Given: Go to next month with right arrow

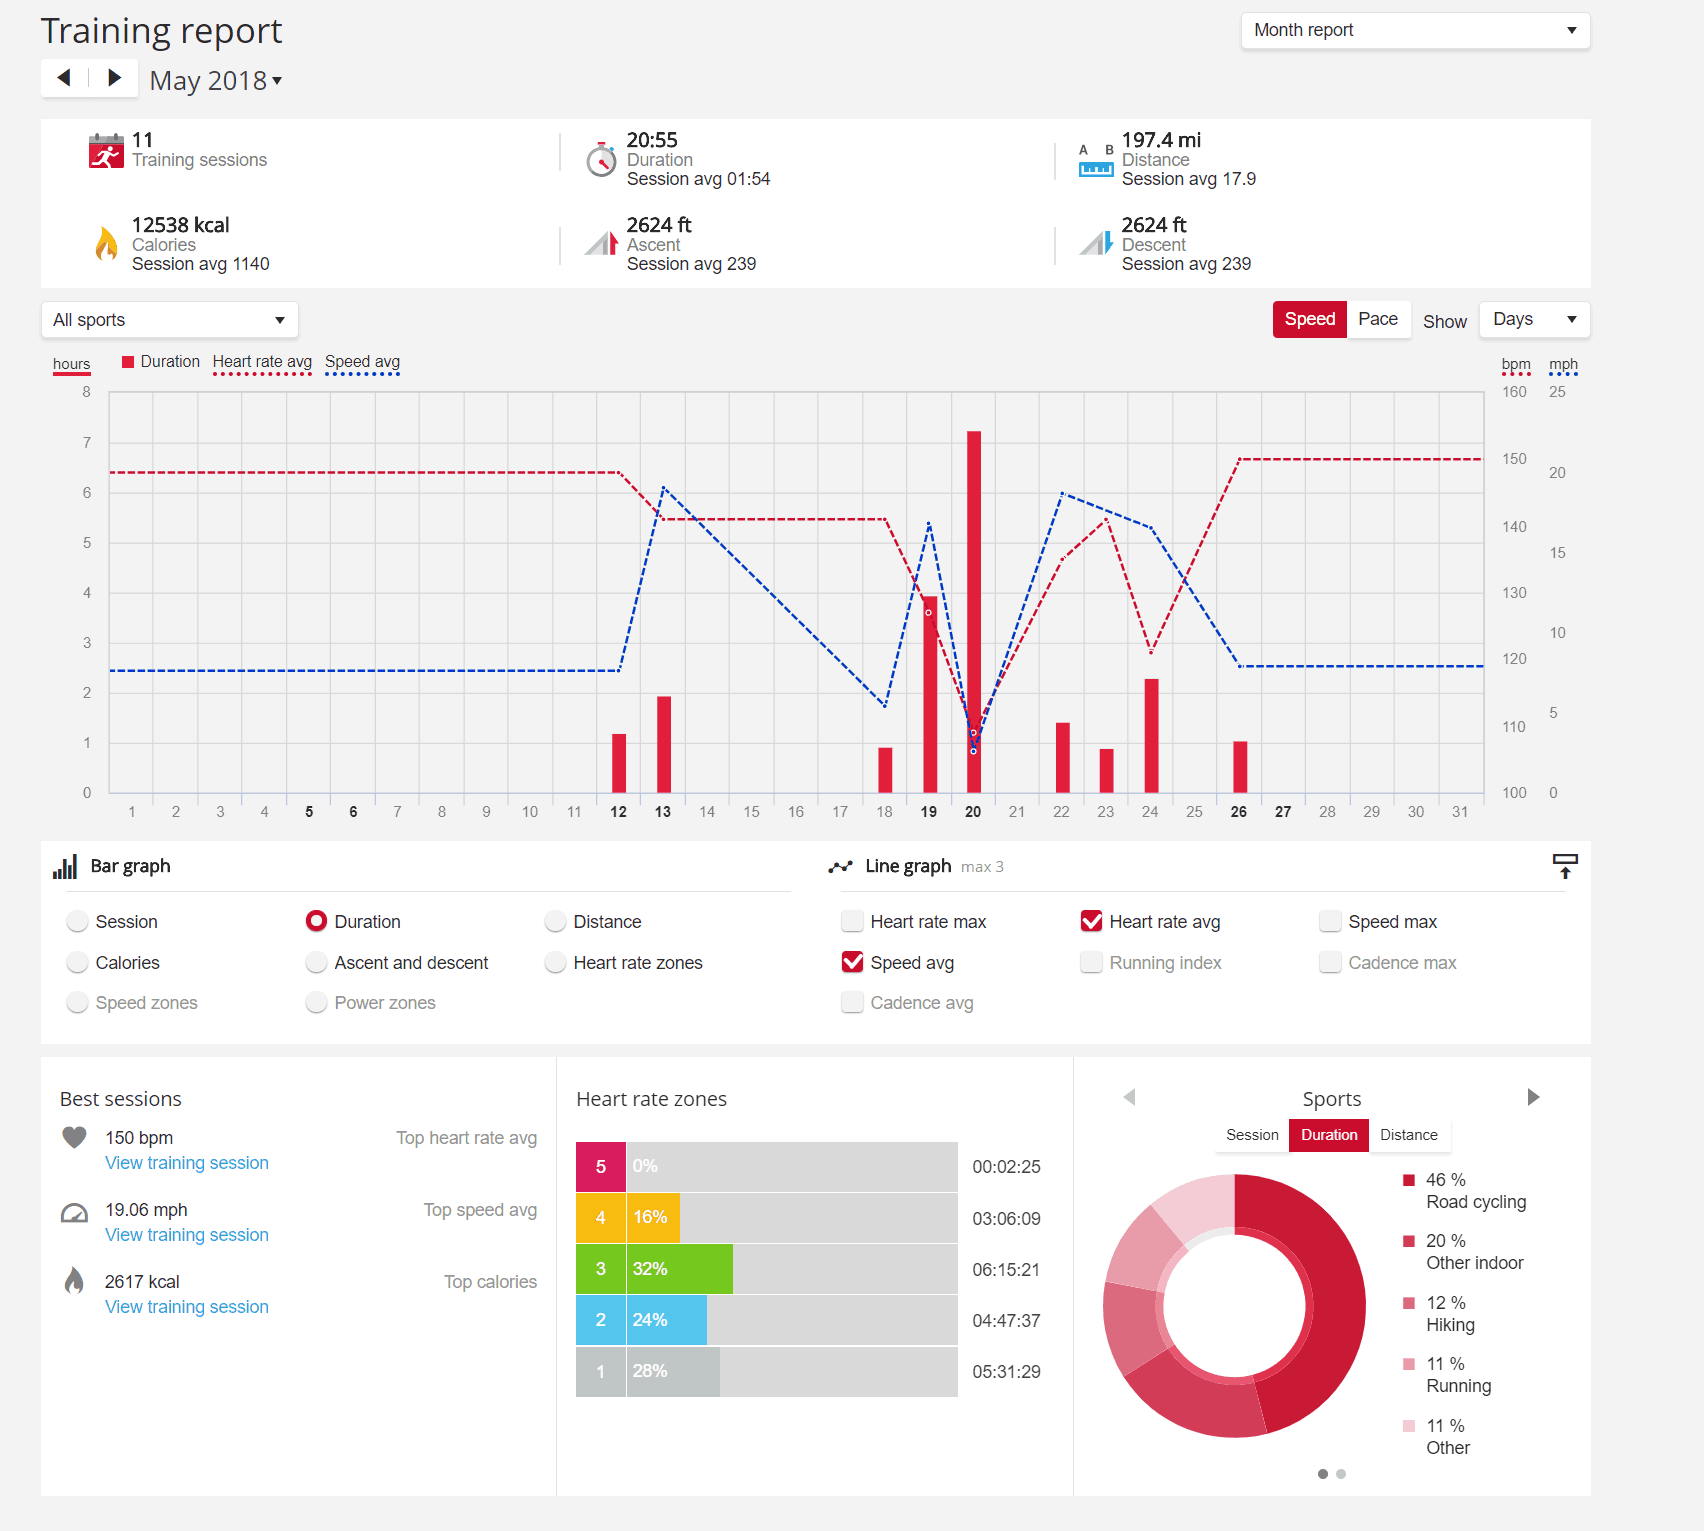Looking at the screenshot, I should (114, 78).
